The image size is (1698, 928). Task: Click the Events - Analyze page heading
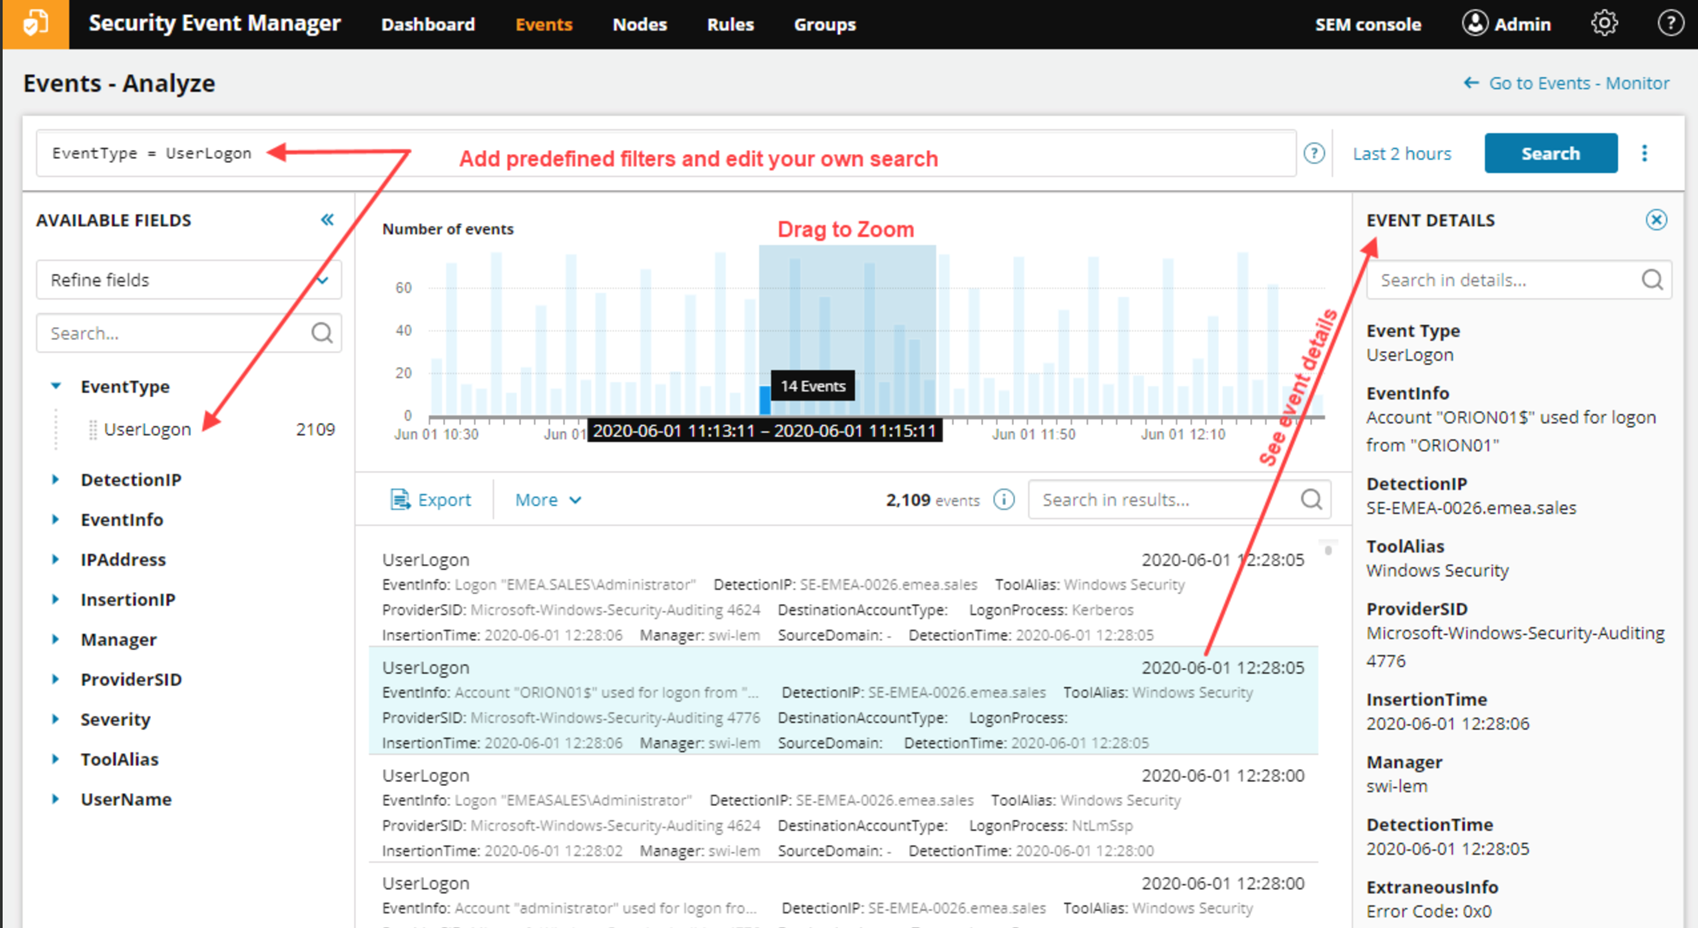119,83
